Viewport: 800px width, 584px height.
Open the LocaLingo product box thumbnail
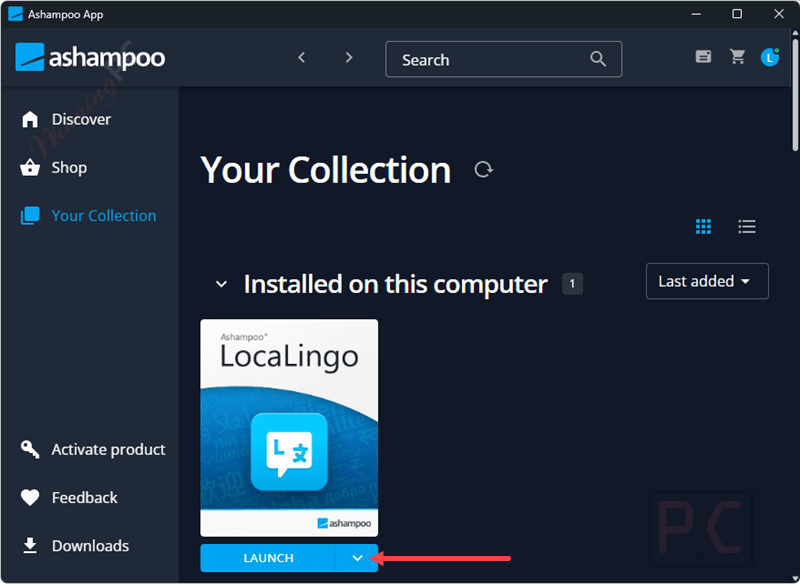(x=289, y=428)
